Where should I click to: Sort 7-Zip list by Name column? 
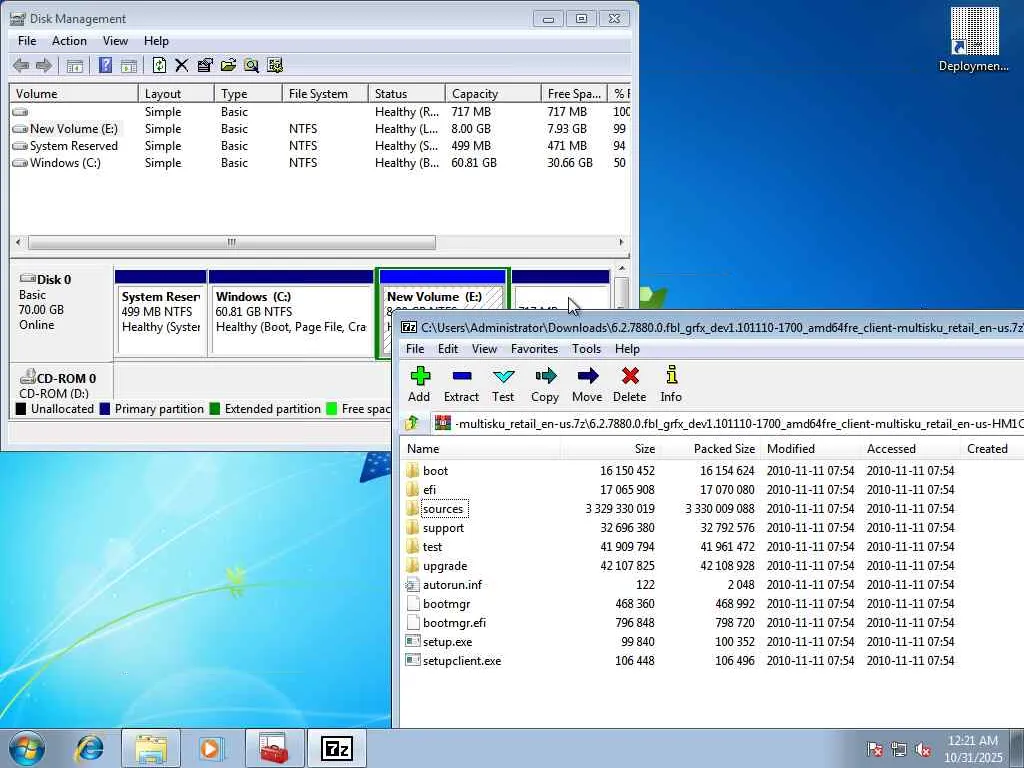click(x=481, y=449)
